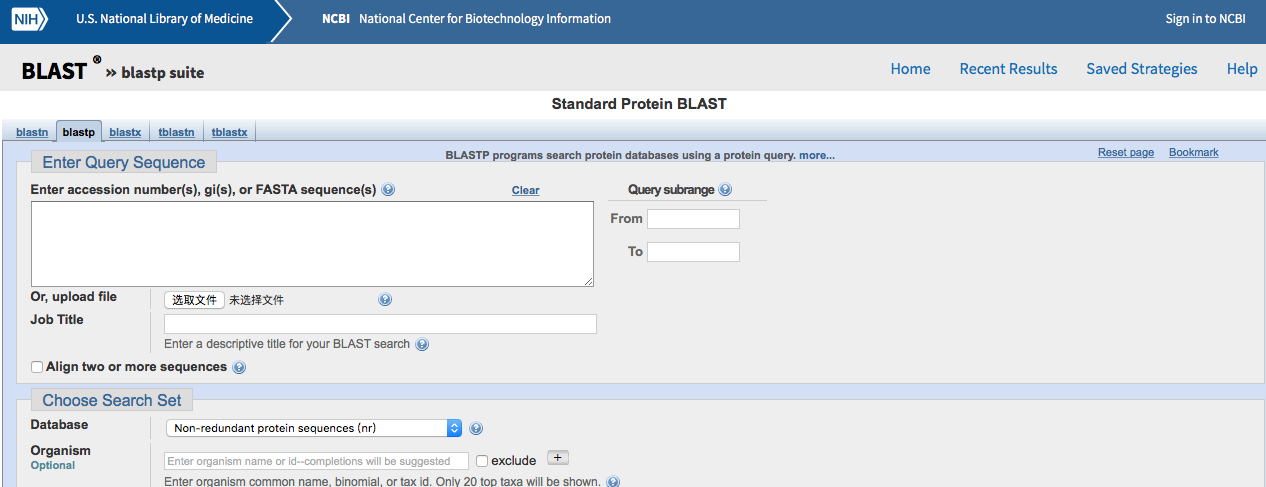Open the tblastn tab
Image resolution: width=1266 pixels, height=487 pixels.
[x=176, y=132]
